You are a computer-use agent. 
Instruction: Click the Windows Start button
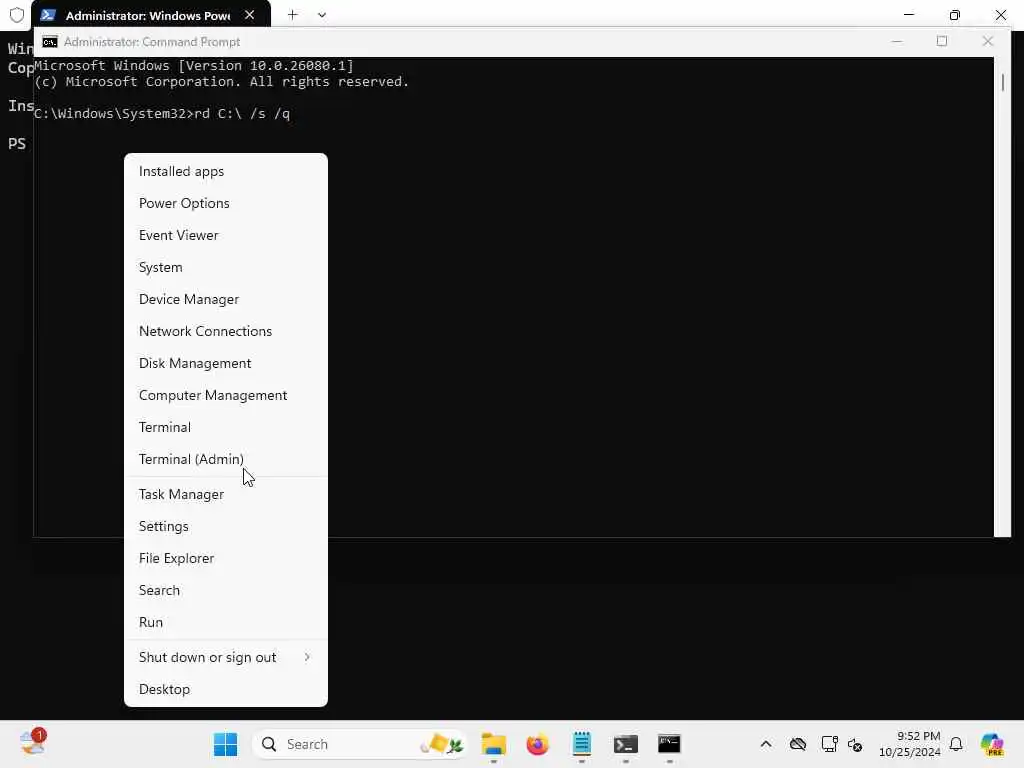pyautogui.click(x=225, y=744)
